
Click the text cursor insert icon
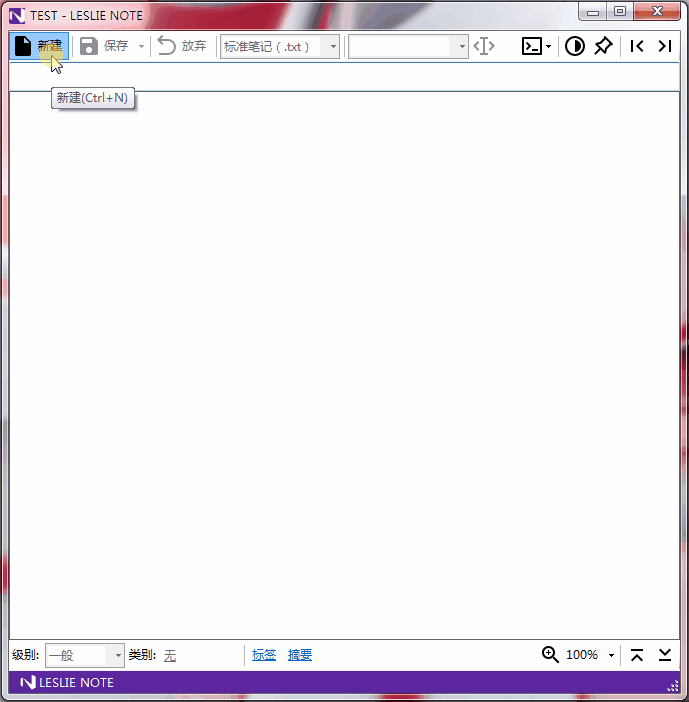click(x=484, y=46)
